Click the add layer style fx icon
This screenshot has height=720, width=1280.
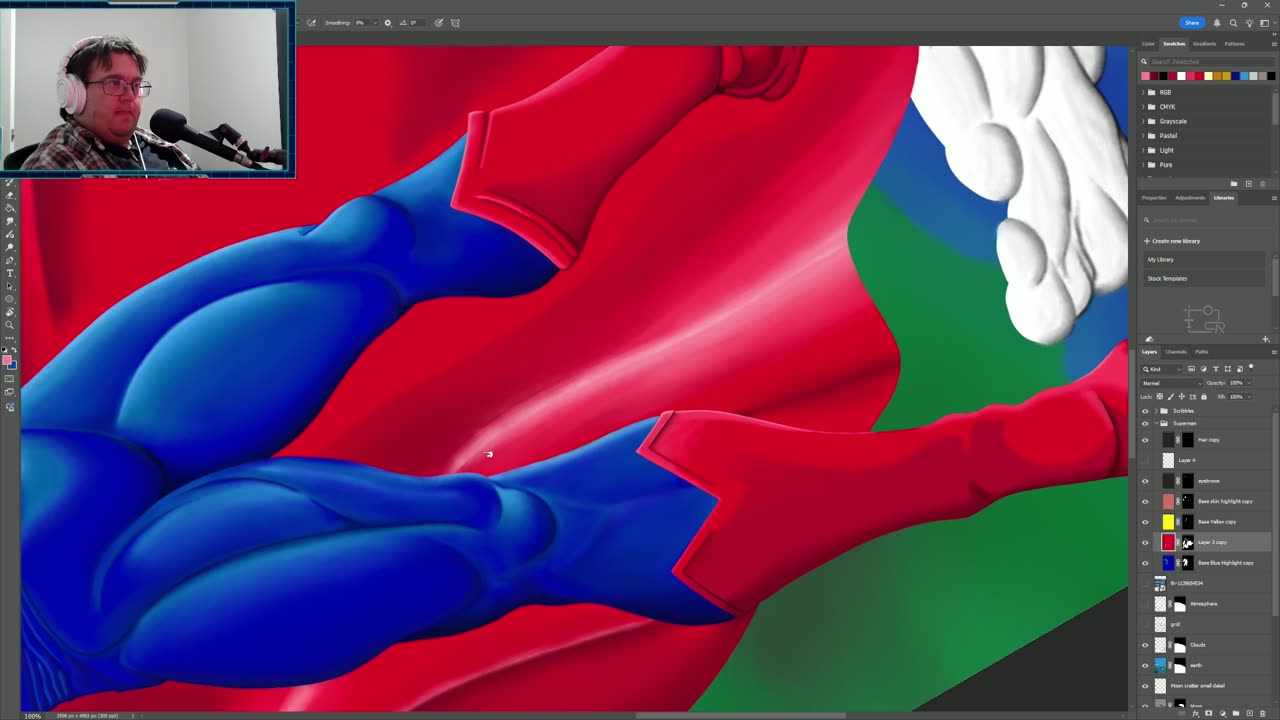coord(1195,713)
